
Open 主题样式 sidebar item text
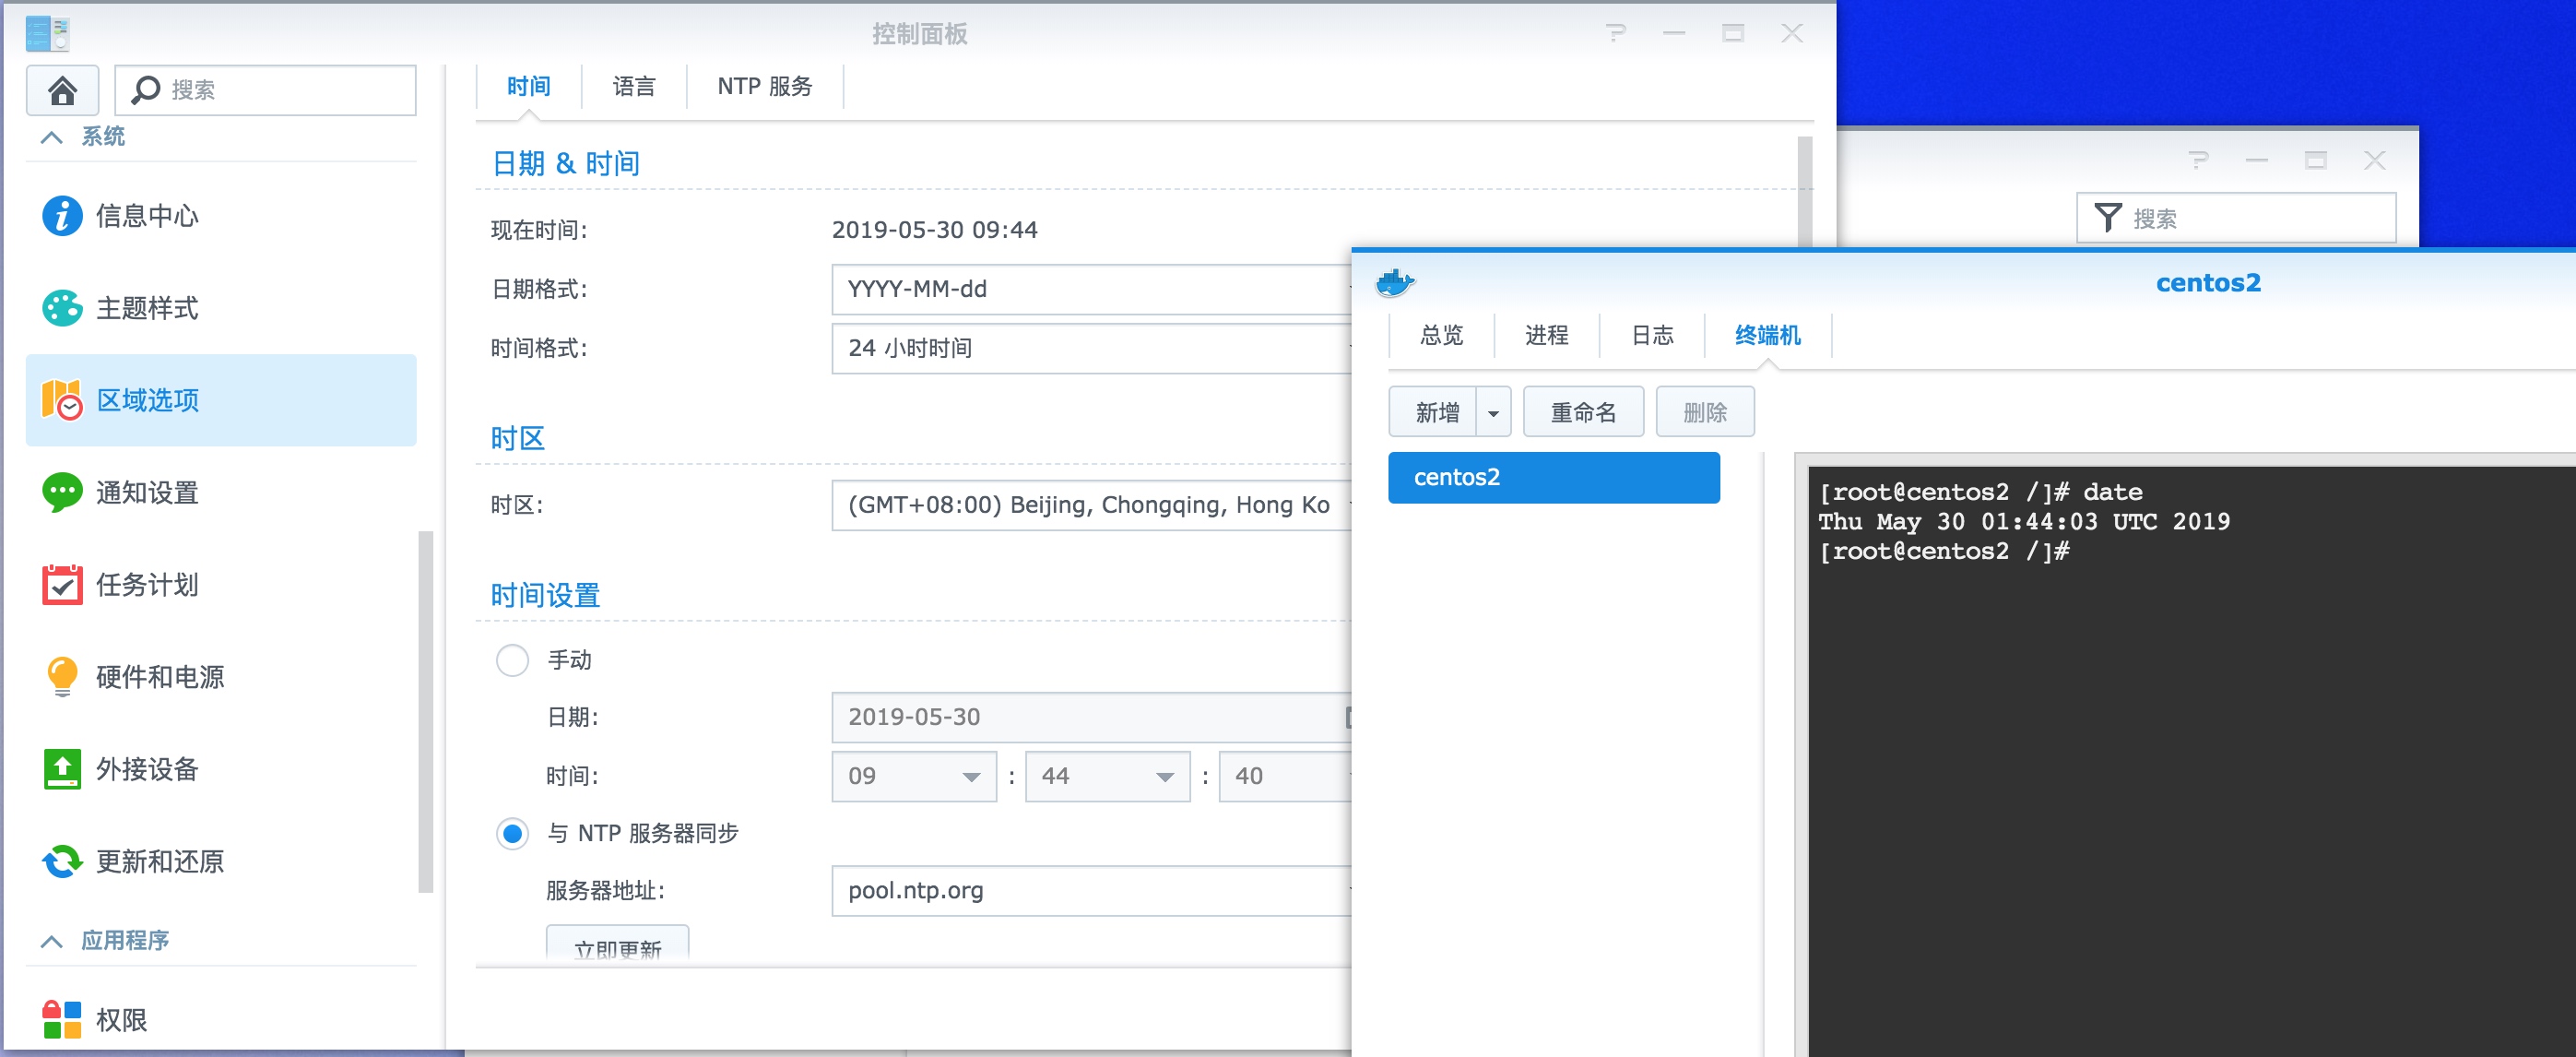[x=147, y=308]
